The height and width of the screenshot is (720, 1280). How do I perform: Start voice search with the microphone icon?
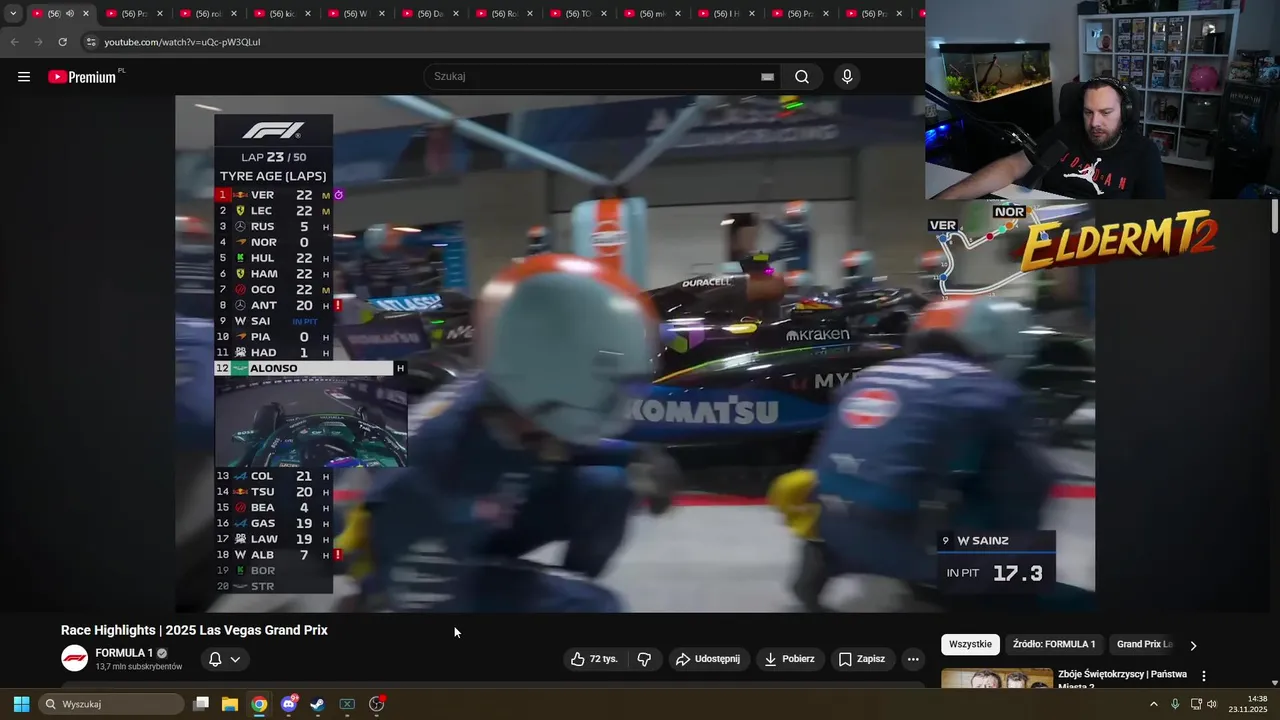(x=847, y=77)
